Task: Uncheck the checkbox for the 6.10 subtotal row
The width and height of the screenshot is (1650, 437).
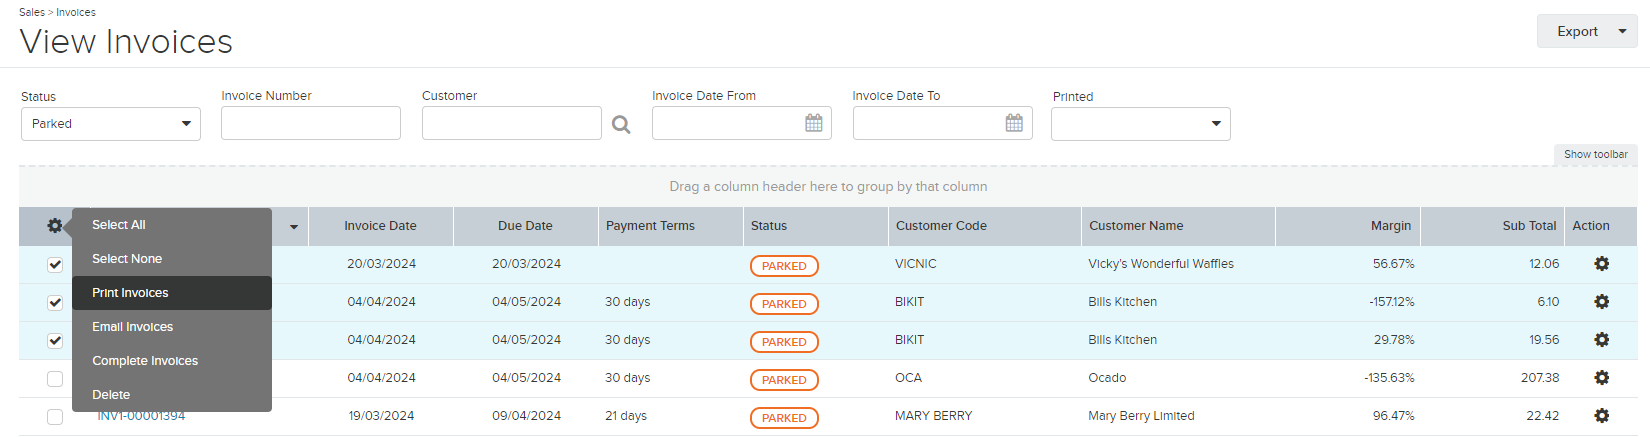Action: point(55,303)
